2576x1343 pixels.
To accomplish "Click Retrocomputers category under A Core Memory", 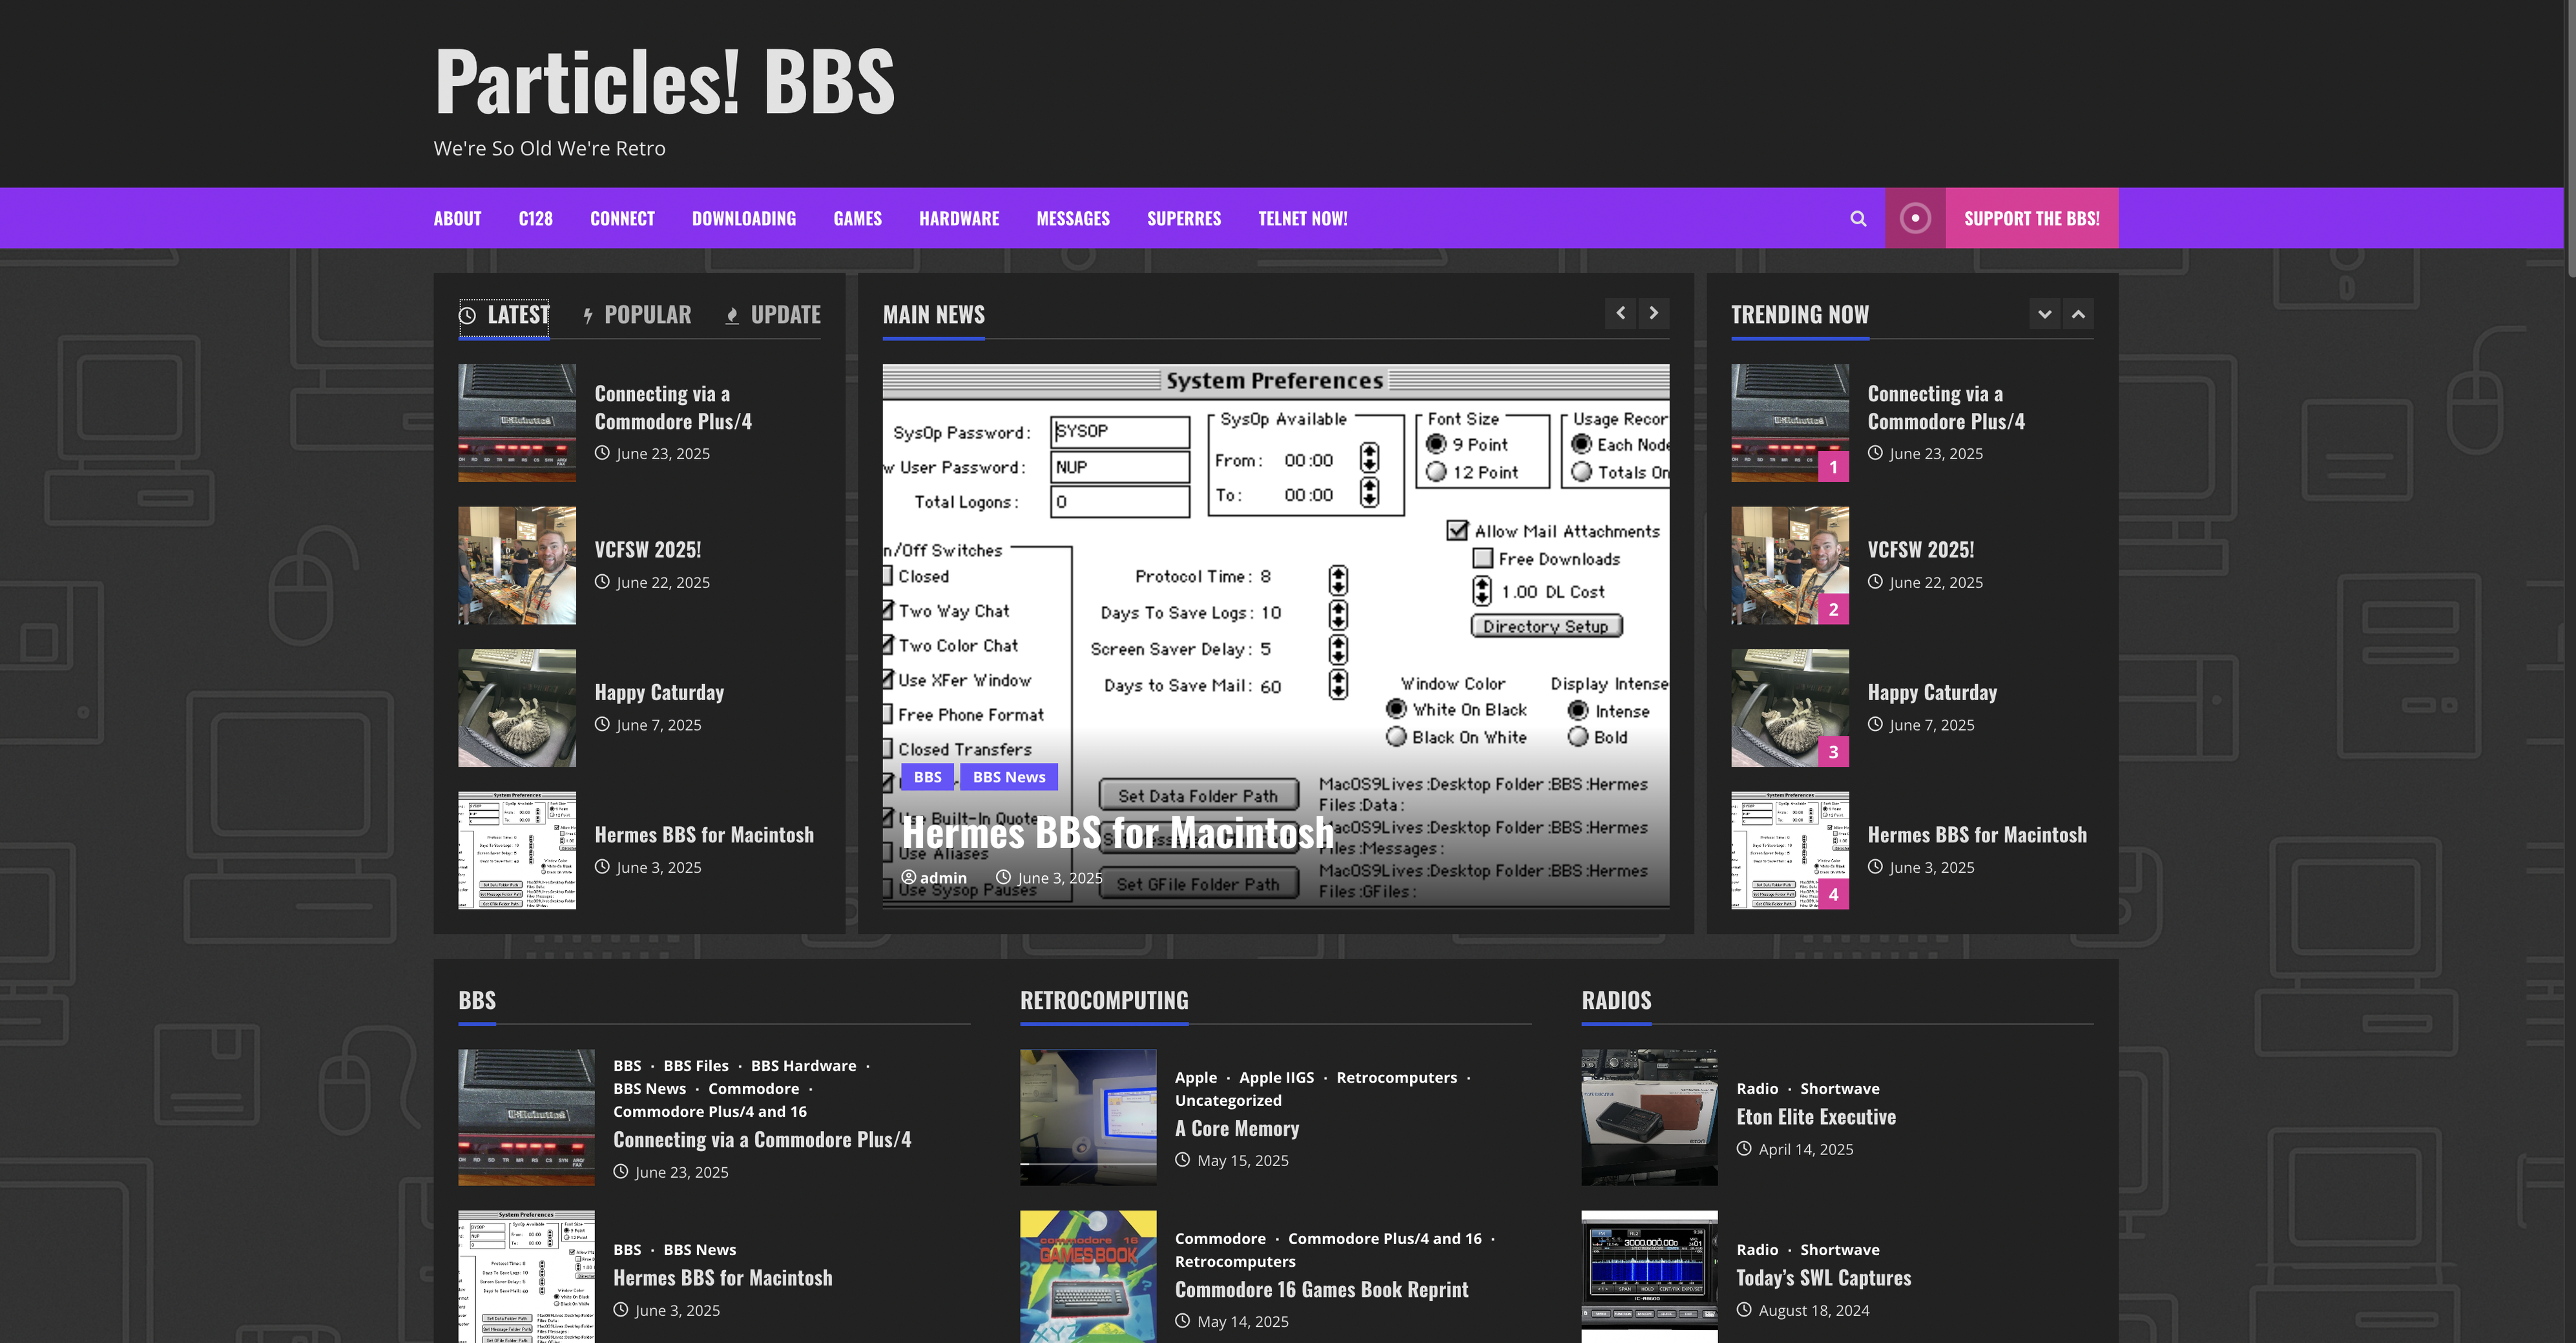I will tap(1396, 1077).
